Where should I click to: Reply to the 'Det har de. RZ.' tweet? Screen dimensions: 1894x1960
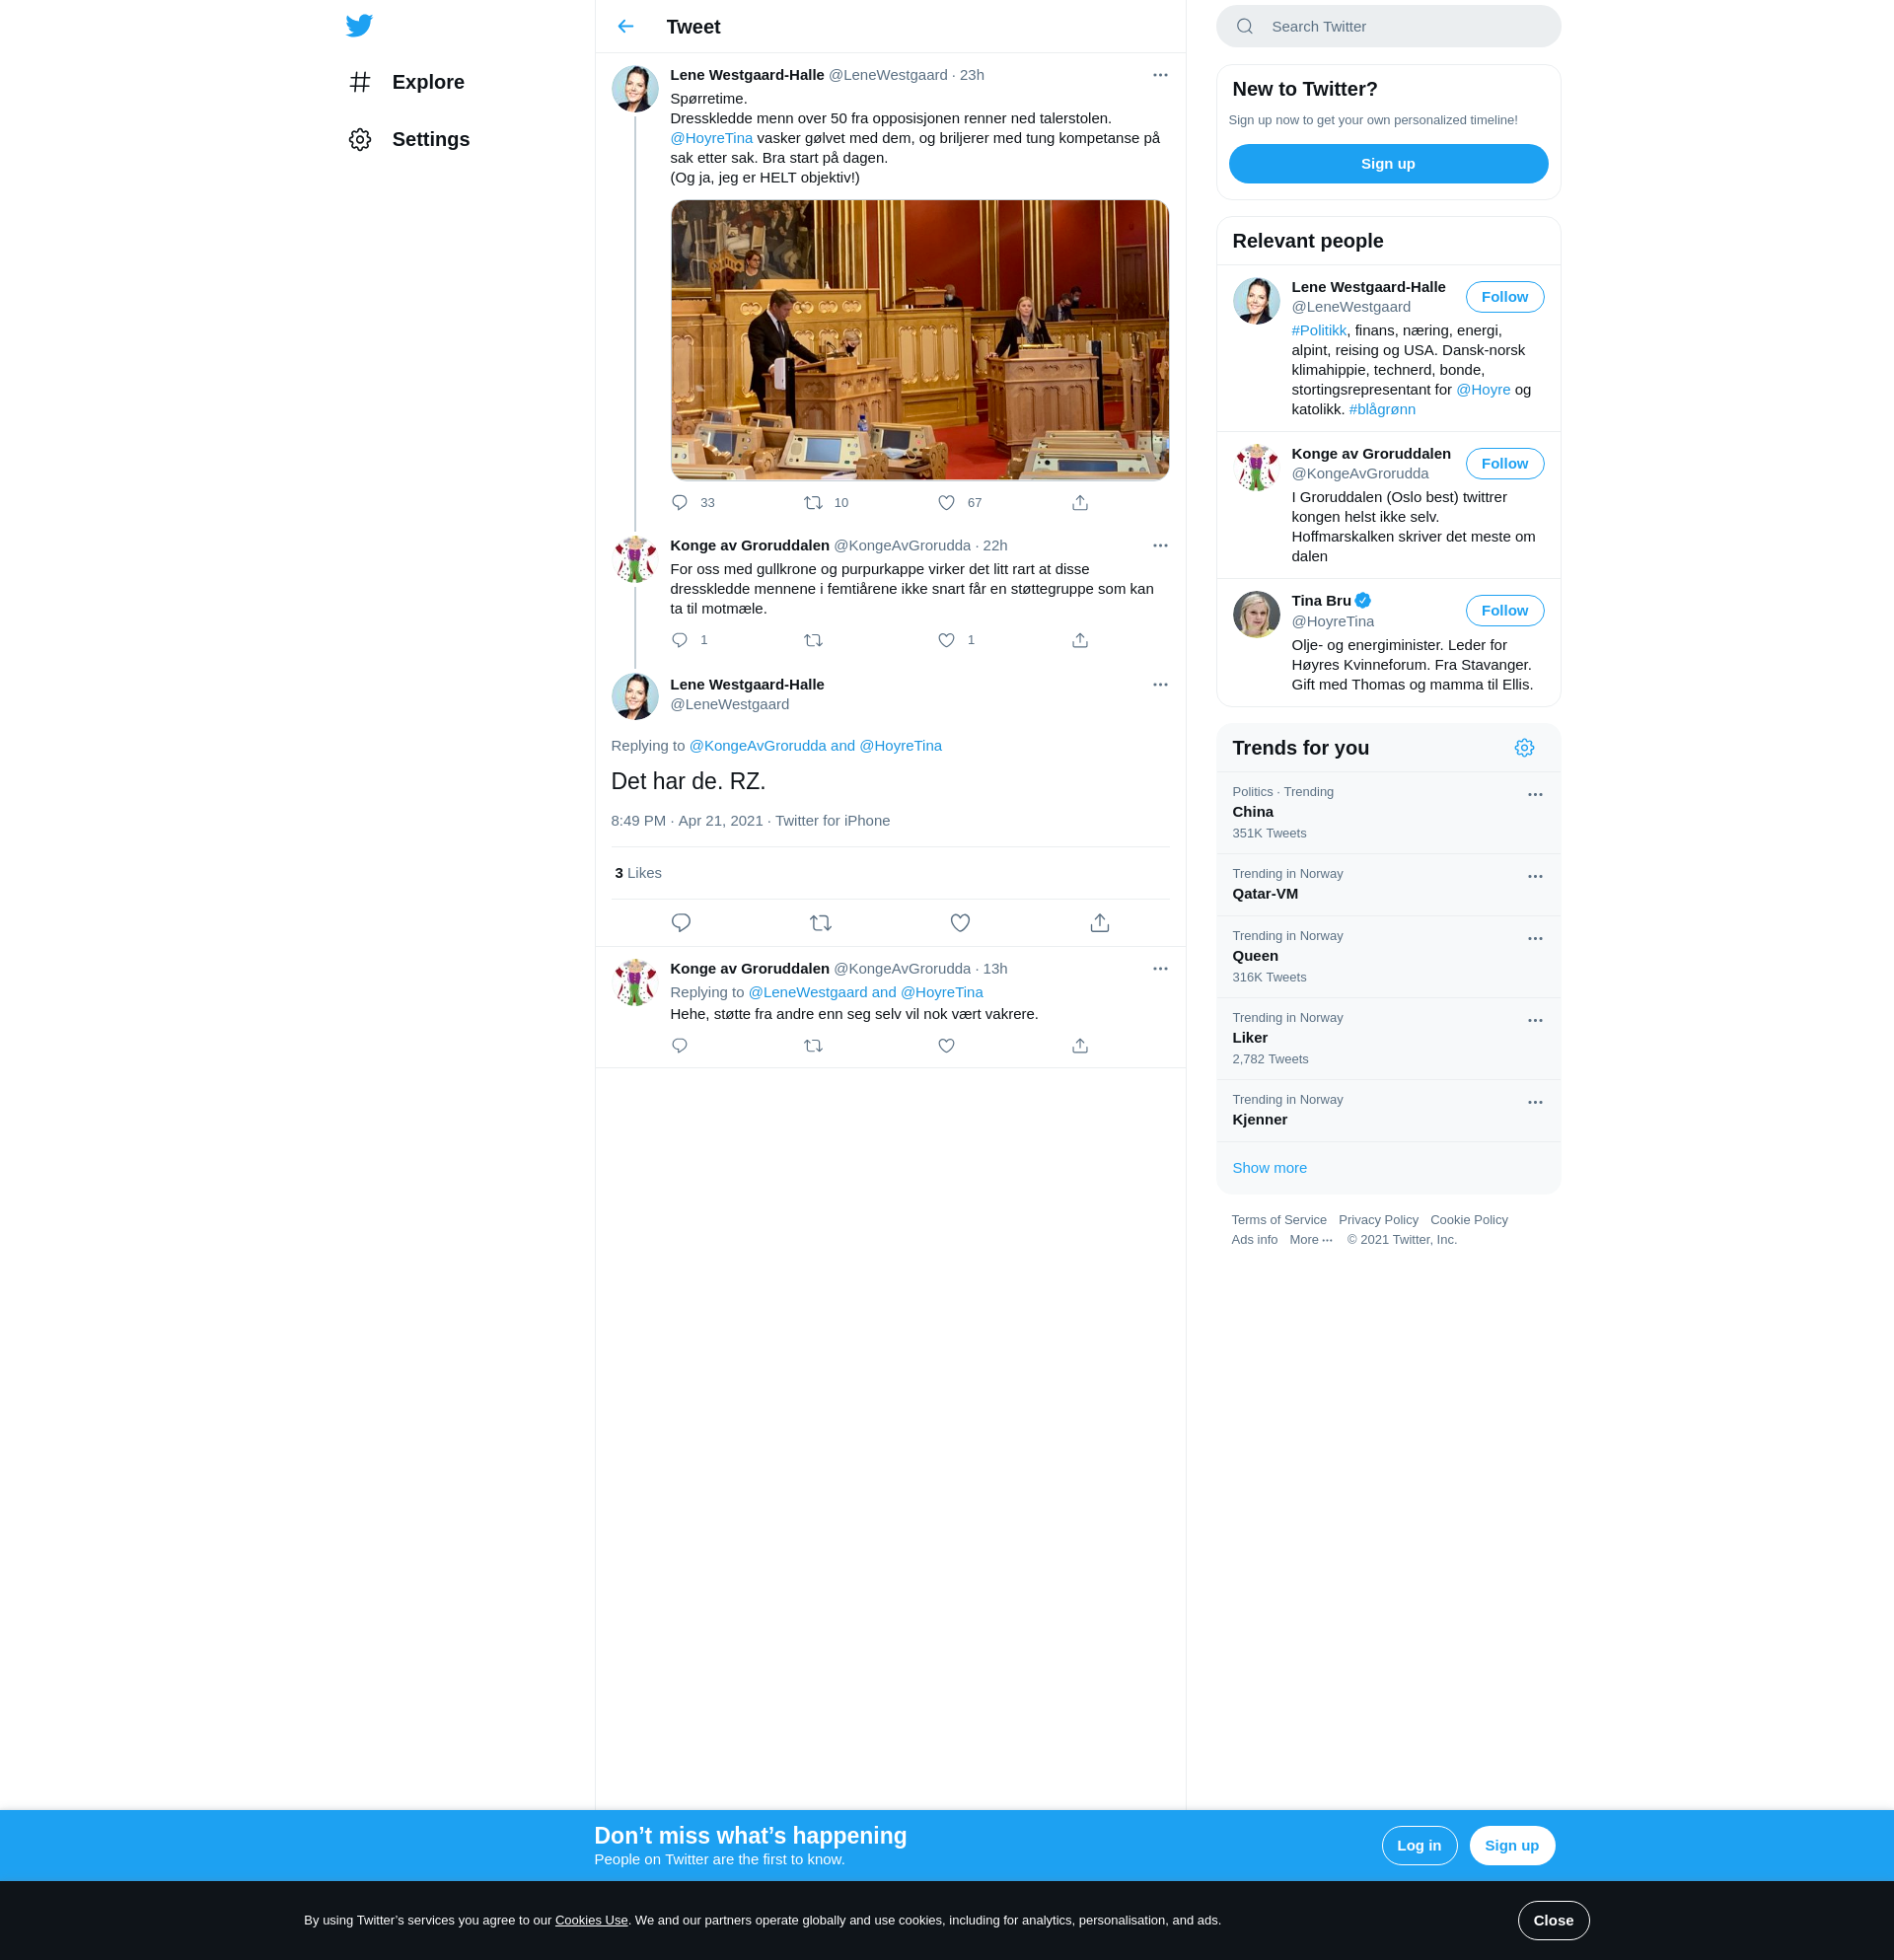(x=681, y=923)
